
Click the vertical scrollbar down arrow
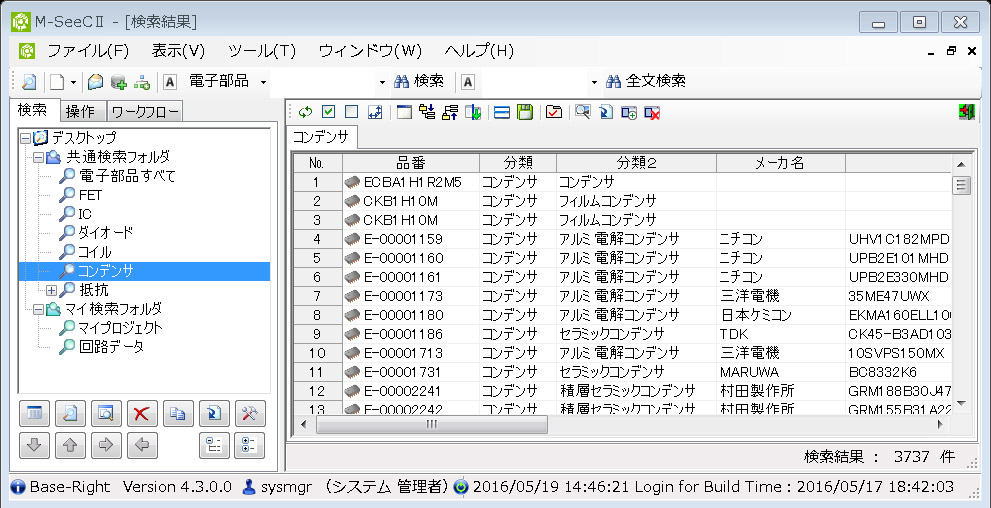click(961, 402)
